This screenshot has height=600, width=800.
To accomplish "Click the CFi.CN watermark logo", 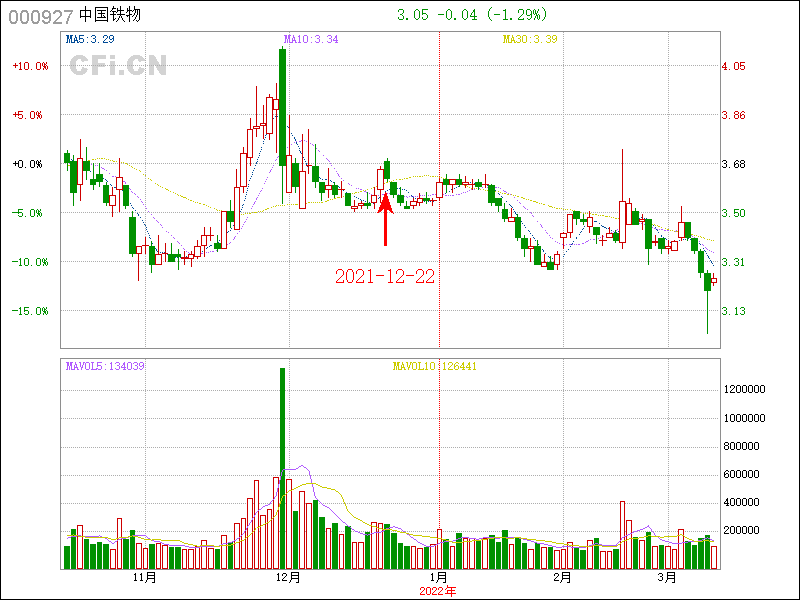I will pos(117,65).
